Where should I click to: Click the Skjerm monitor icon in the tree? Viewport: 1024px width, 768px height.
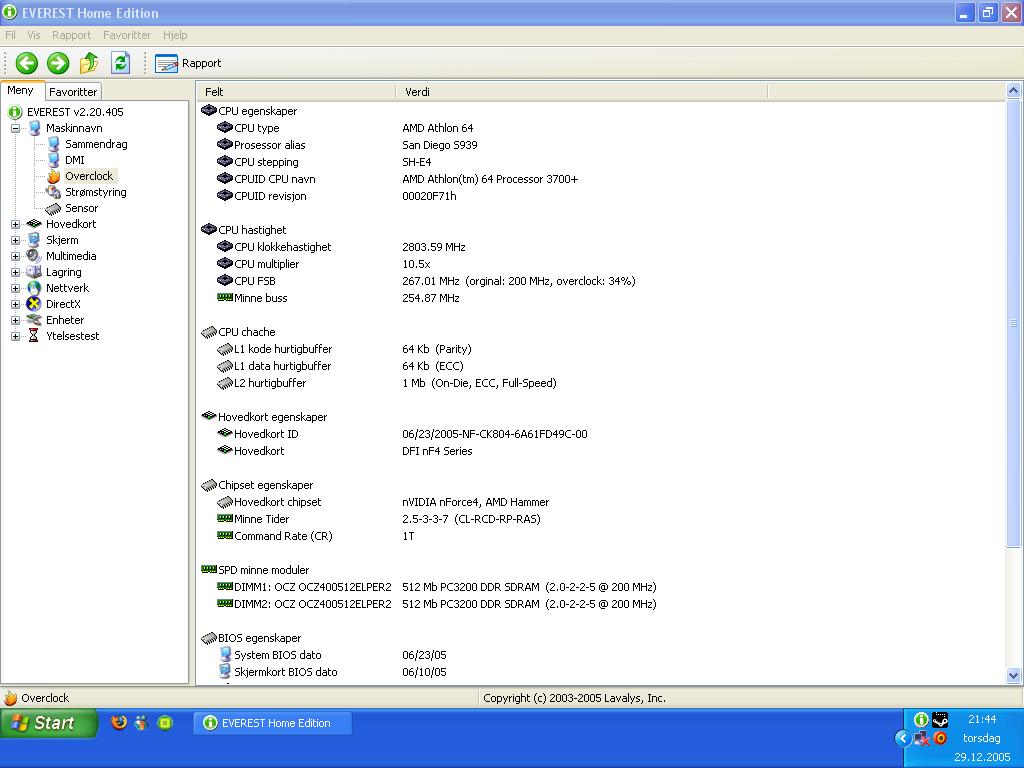click(34, 240)
